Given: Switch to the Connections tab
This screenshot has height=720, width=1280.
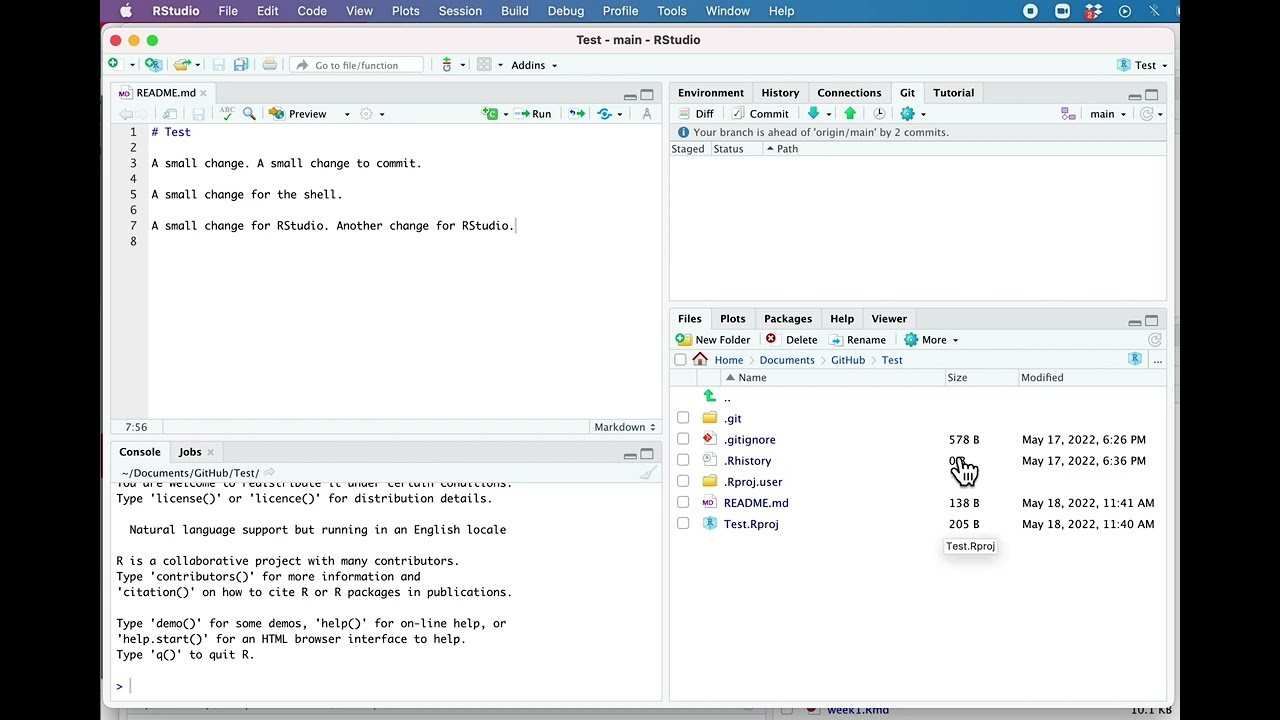Looking at the screenshot, I should tap(849, 93).
